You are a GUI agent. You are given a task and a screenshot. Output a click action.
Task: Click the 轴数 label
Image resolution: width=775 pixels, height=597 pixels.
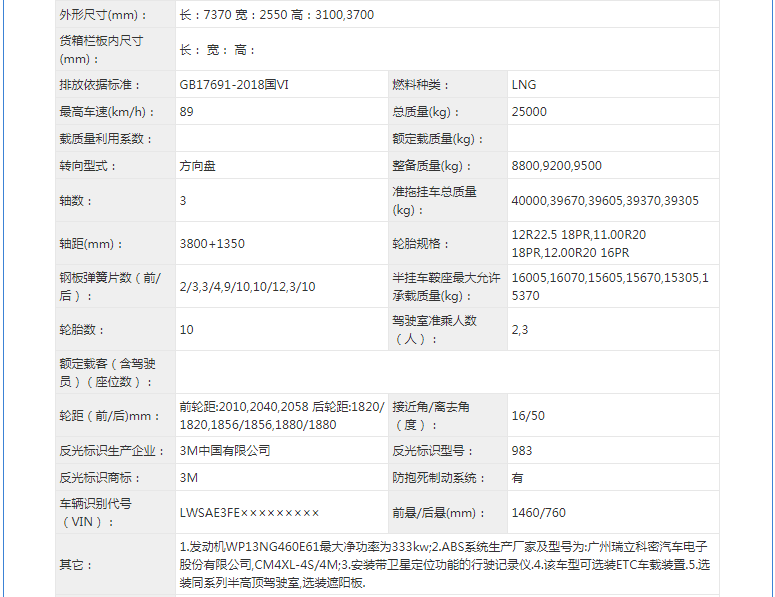[x=76, y=201]
